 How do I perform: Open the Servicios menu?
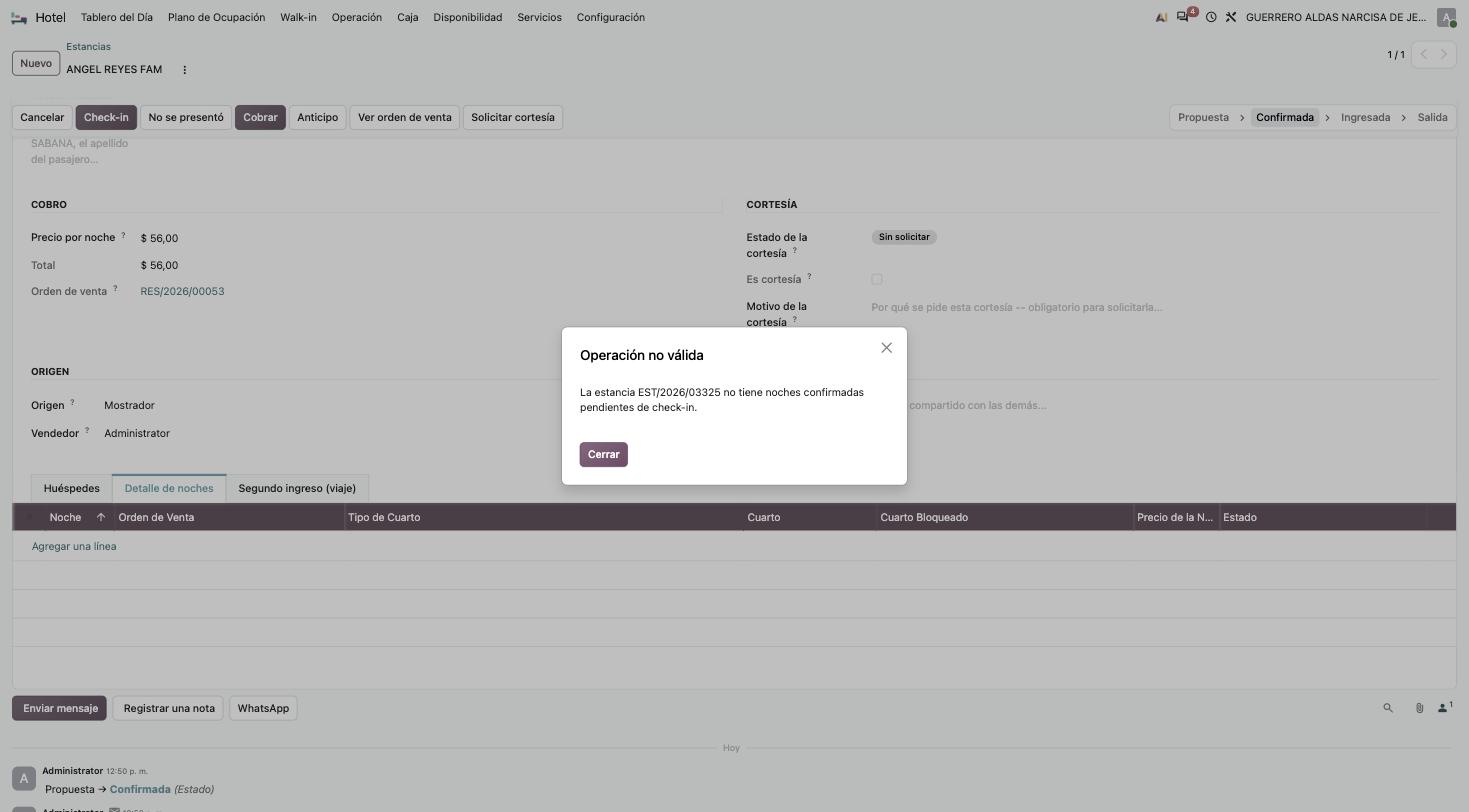pos(539,17)
